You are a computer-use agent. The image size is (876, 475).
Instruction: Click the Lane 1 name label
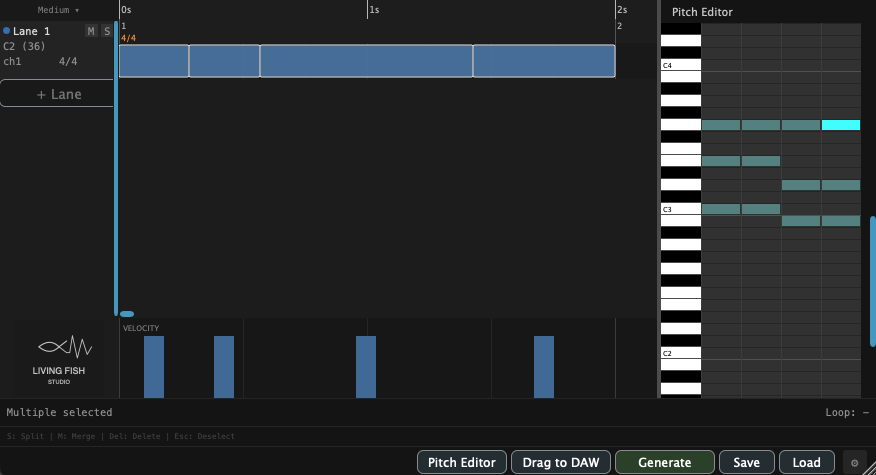(31, 31)
